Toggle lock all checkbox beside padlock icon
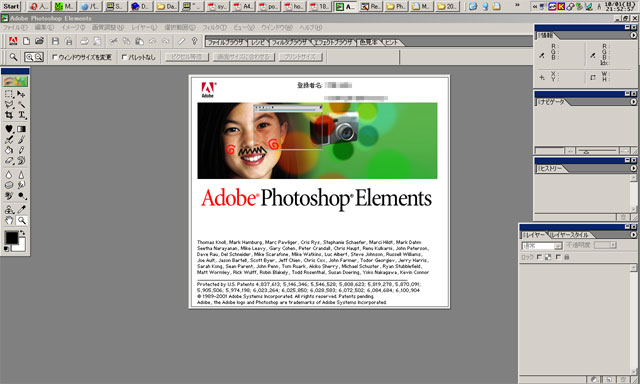This screenshot has height=384, width=640. click(x=558, y=257)
